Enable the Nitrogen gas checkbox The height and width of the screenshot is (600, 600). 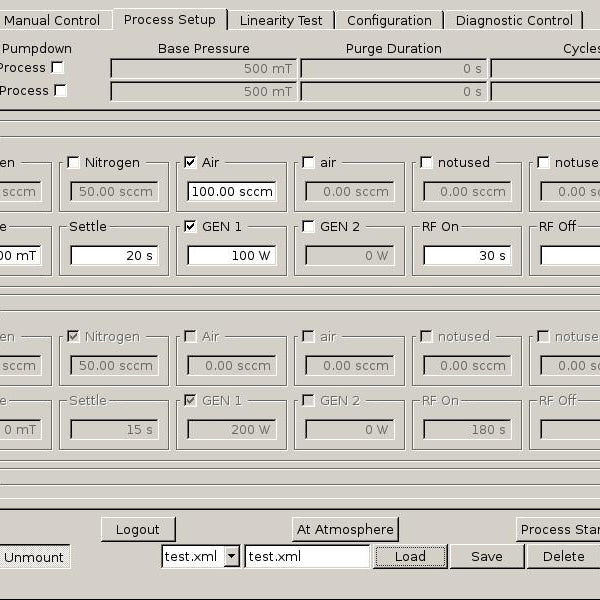coord(73,163)
